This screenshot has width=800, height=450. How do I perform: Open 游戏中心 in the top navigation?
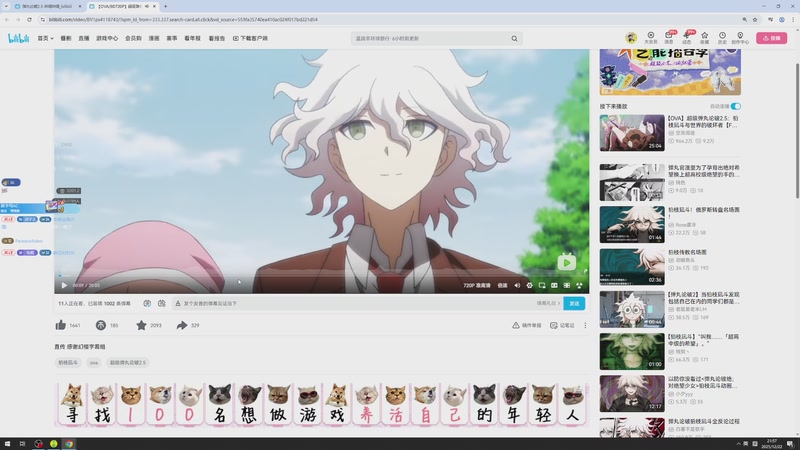[x=107, y=38]
